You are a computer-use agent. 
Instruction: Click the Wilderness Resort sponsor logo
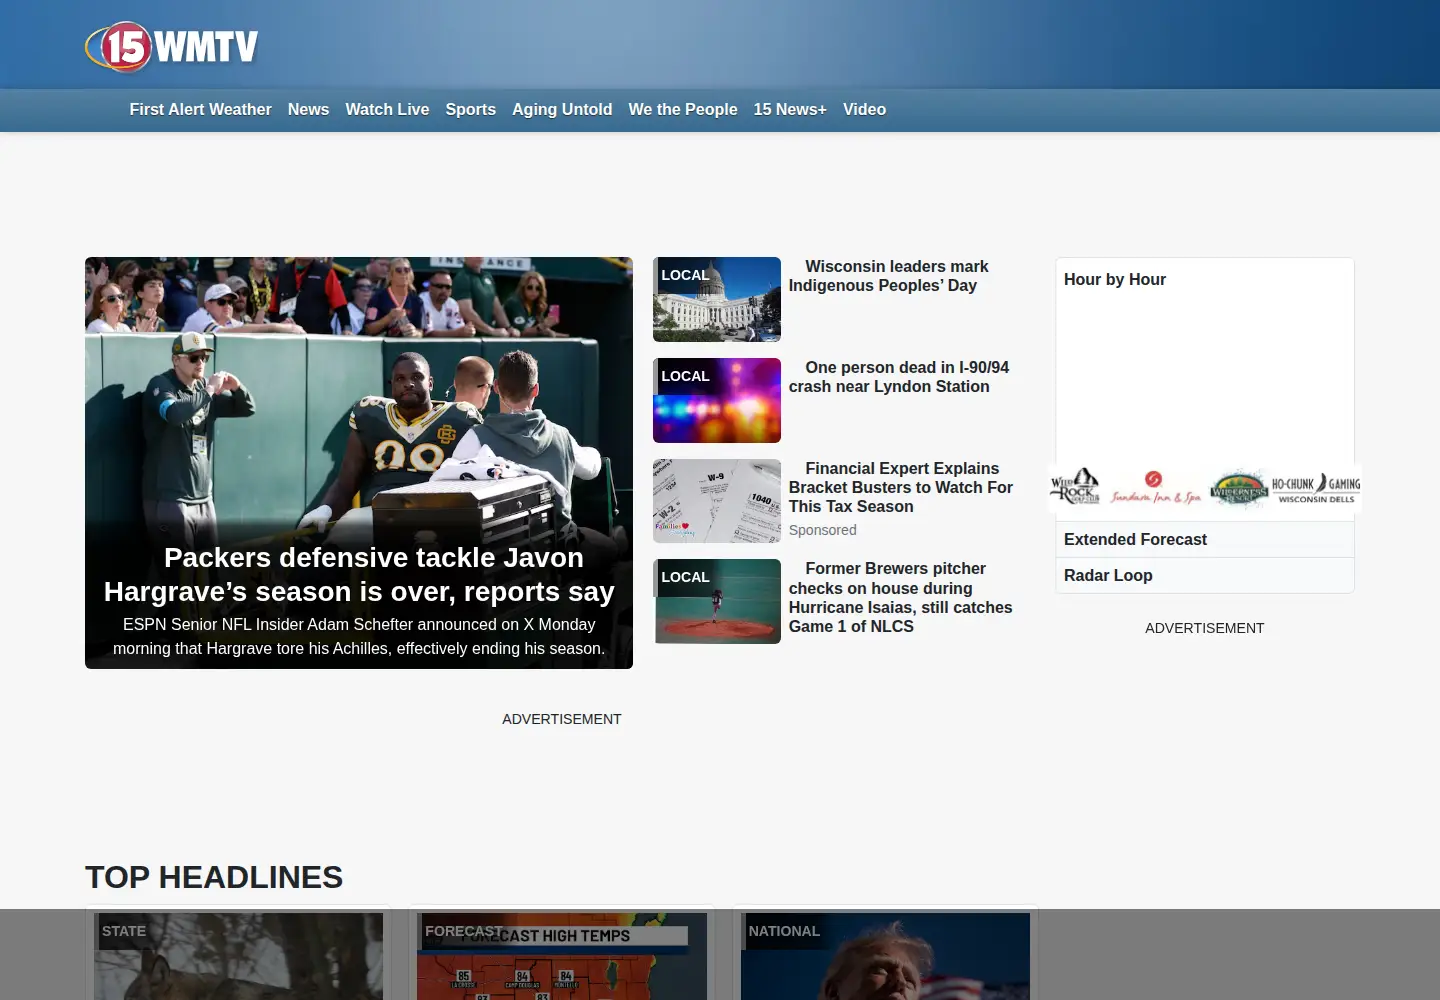[1239, 489]
